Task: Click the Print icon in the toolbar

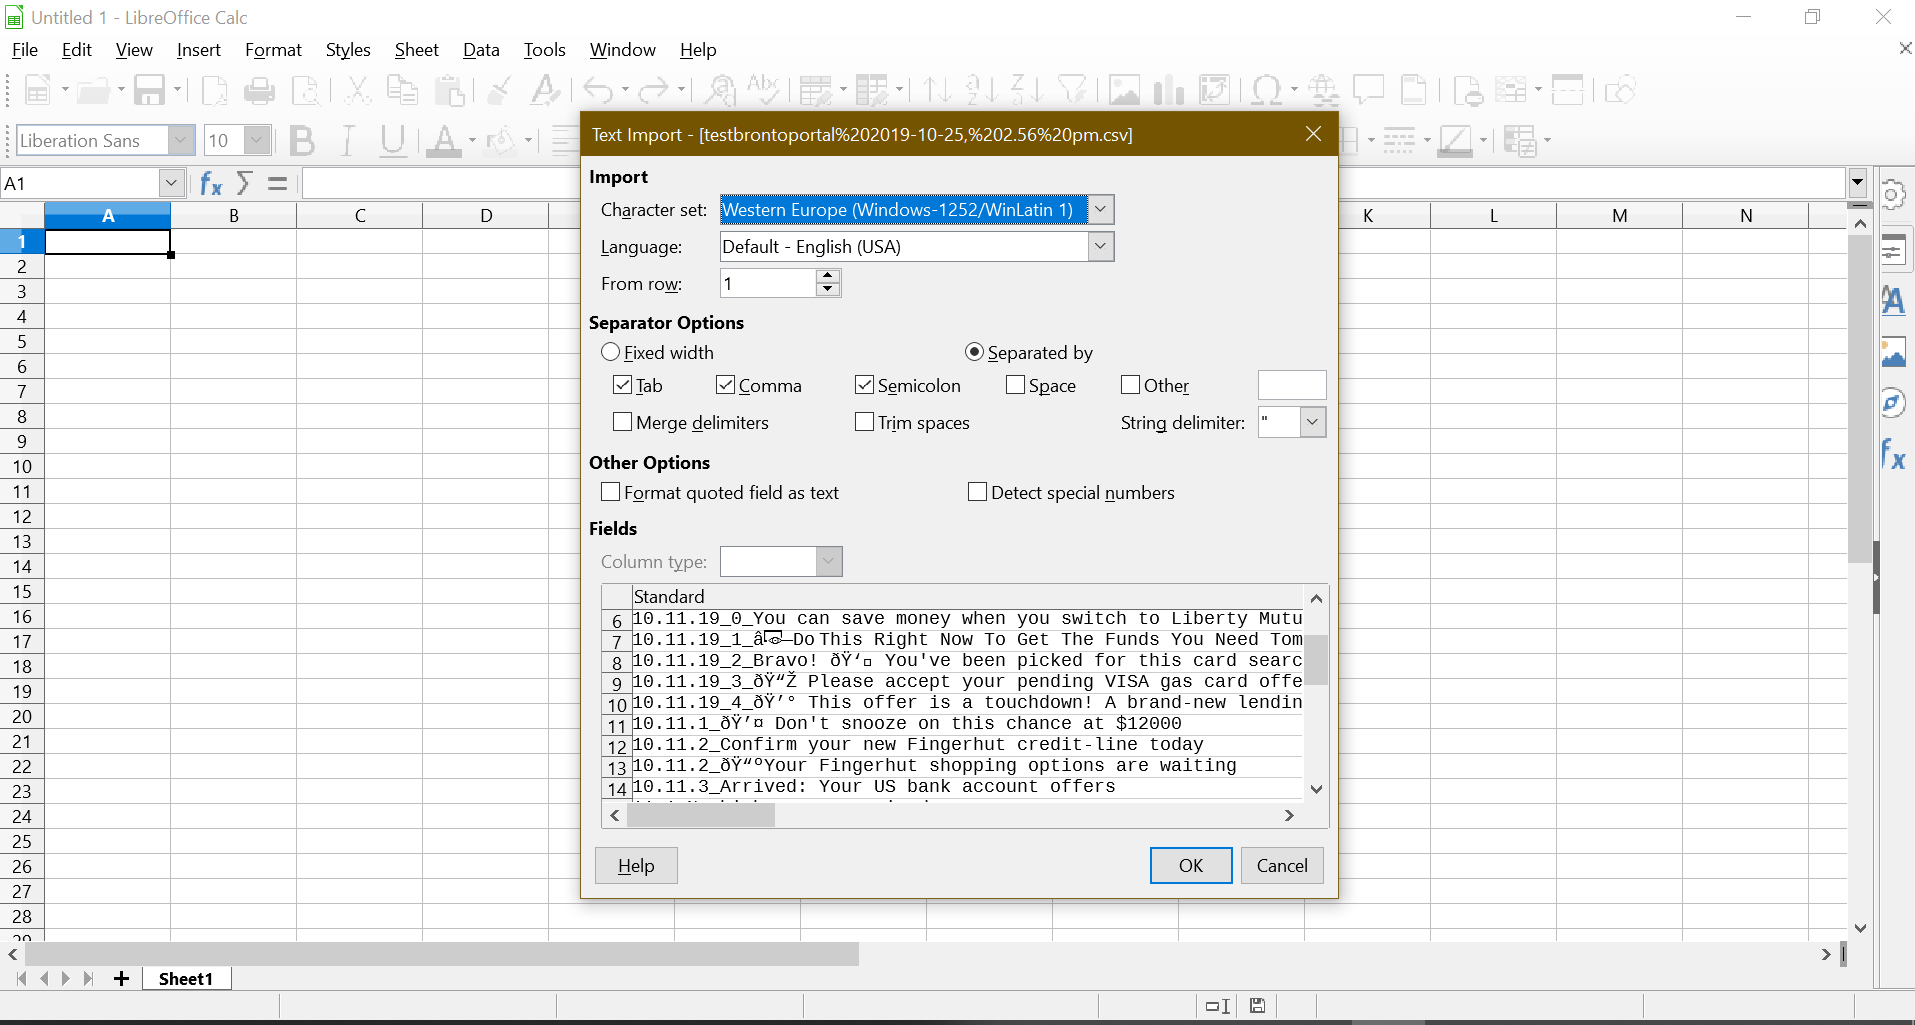Action: (x=260, y=91)
